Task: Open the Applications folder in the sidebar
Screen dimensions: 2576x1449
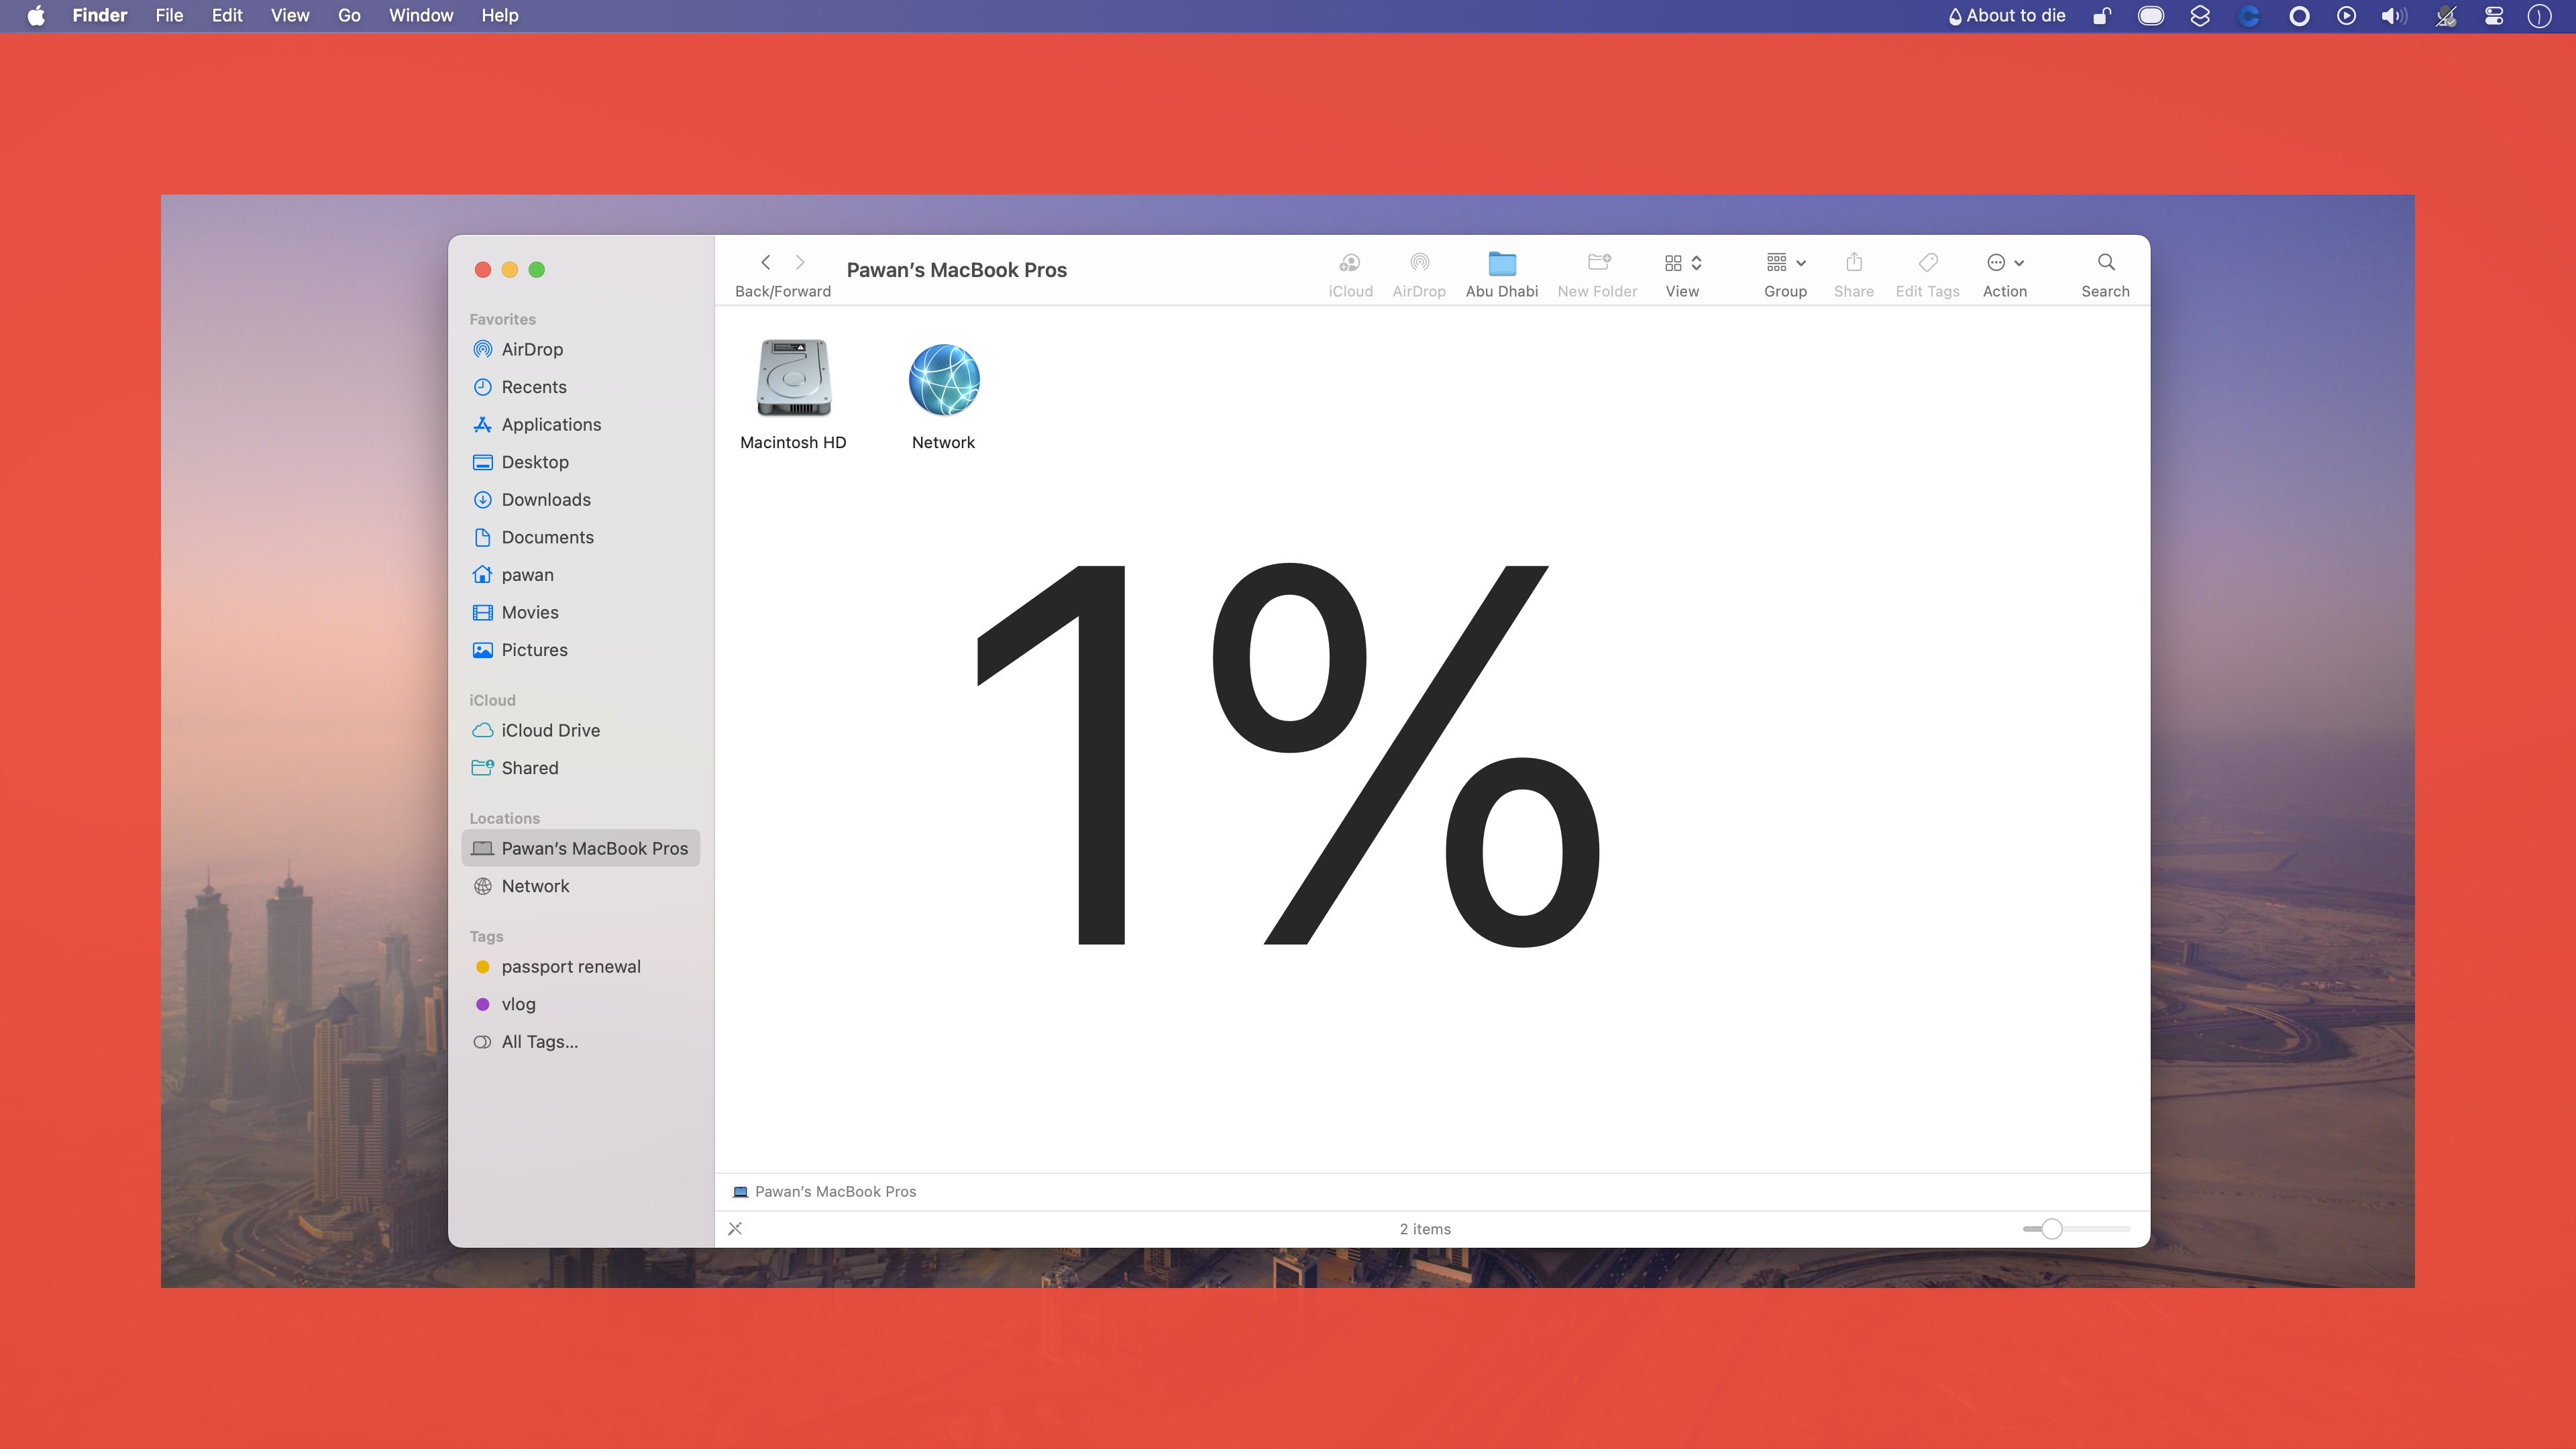Action: pyautogui.click(x=580, y=424)
